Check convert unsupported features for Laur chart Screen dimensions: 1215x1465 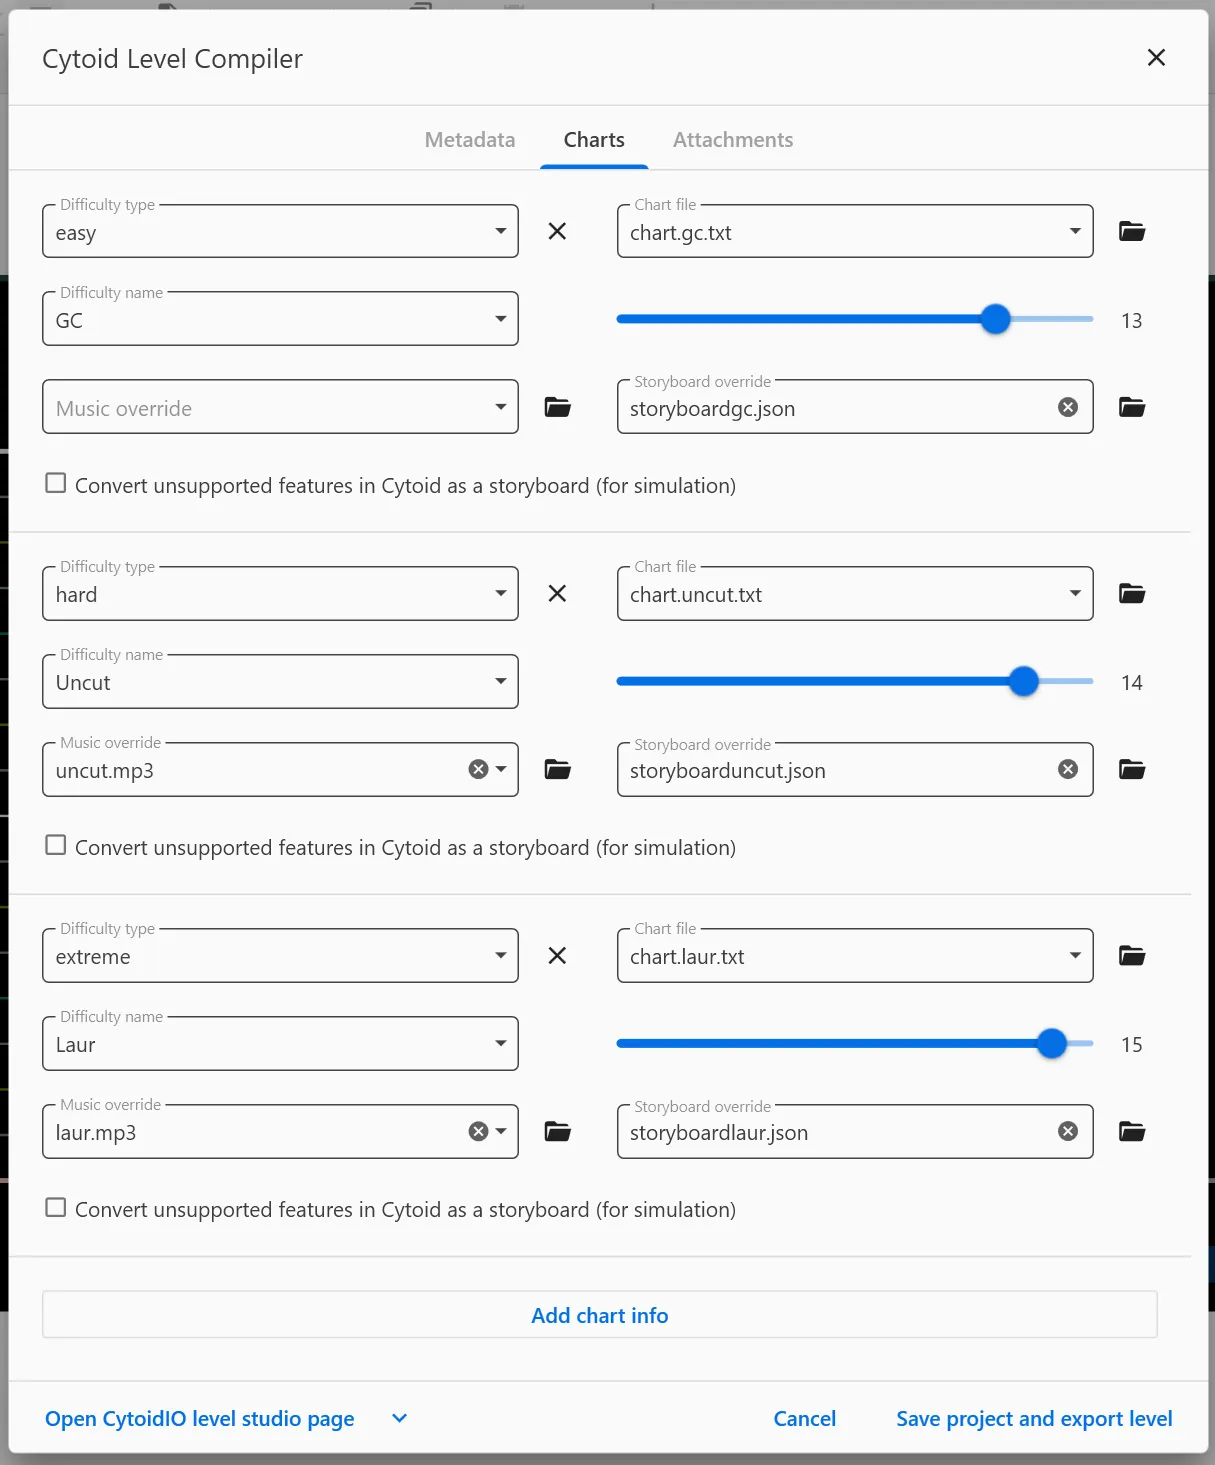56,1208
